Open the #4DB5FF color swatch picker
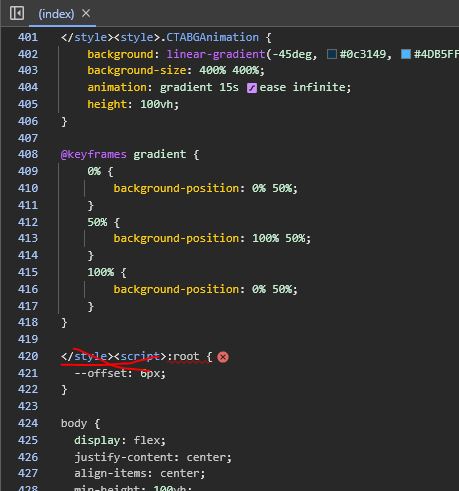The image size is (459, 491). click(x=406, y=54)
